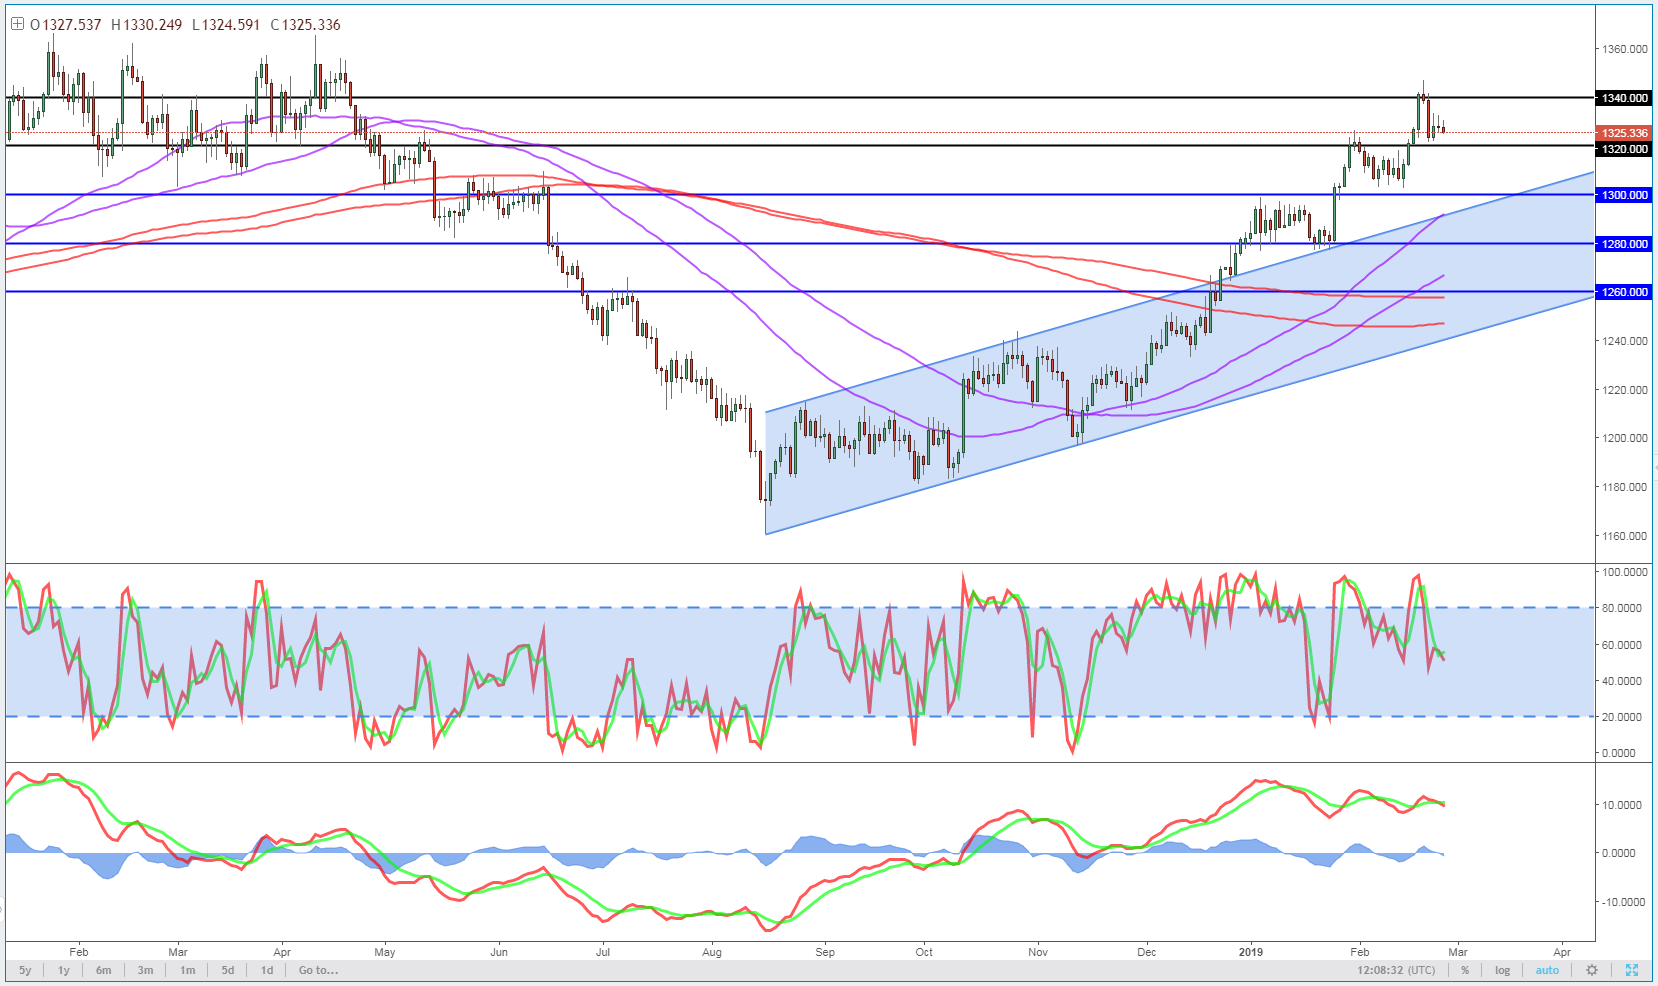The image size is (1658, 986).
Task: Click the 1320.000 horizontal line price label
Action: point(1624,149)
